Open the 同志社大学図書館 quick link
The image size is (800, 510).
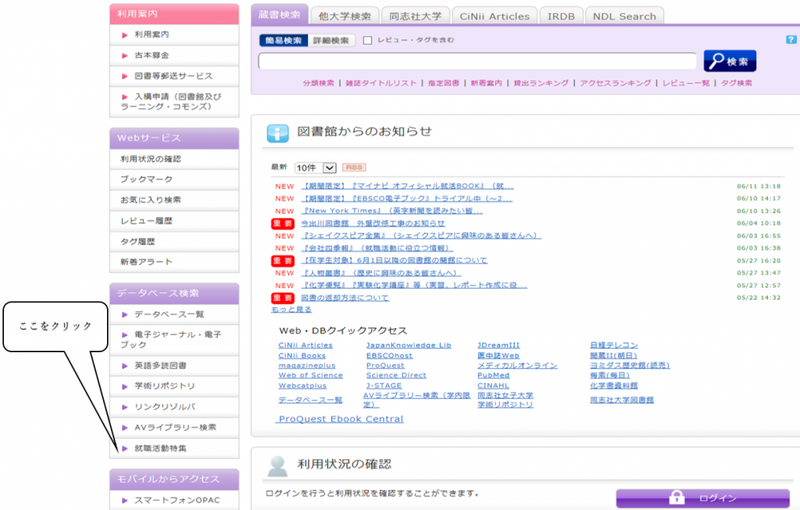pyautogui.click(x=622, y=400)
